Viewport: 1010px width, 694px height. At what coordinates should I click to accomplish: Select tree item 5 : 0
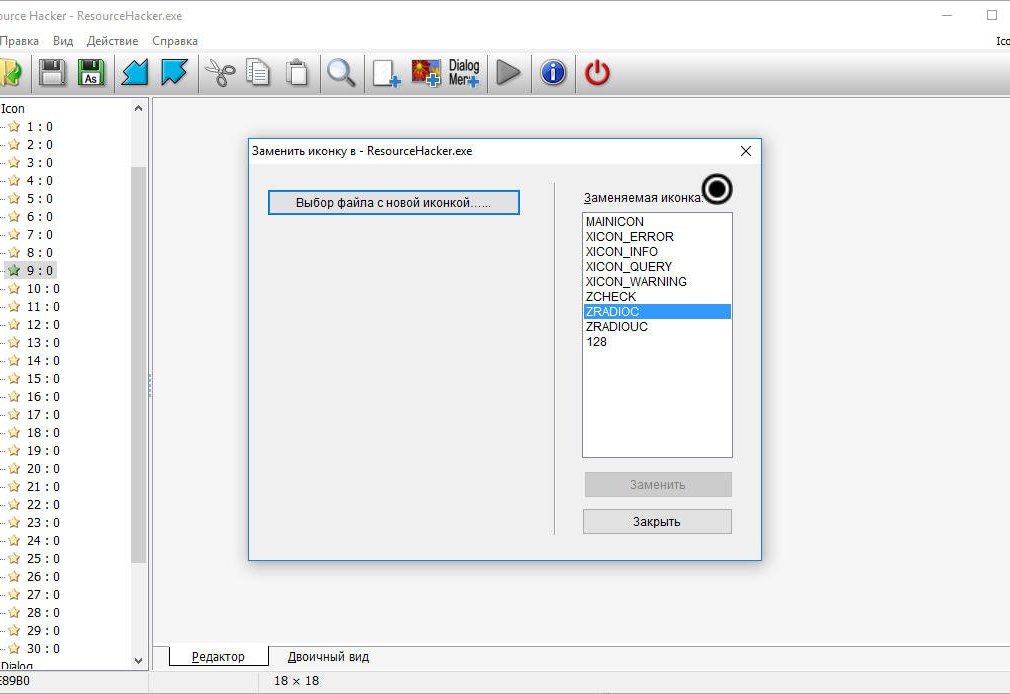coord(39,199)
